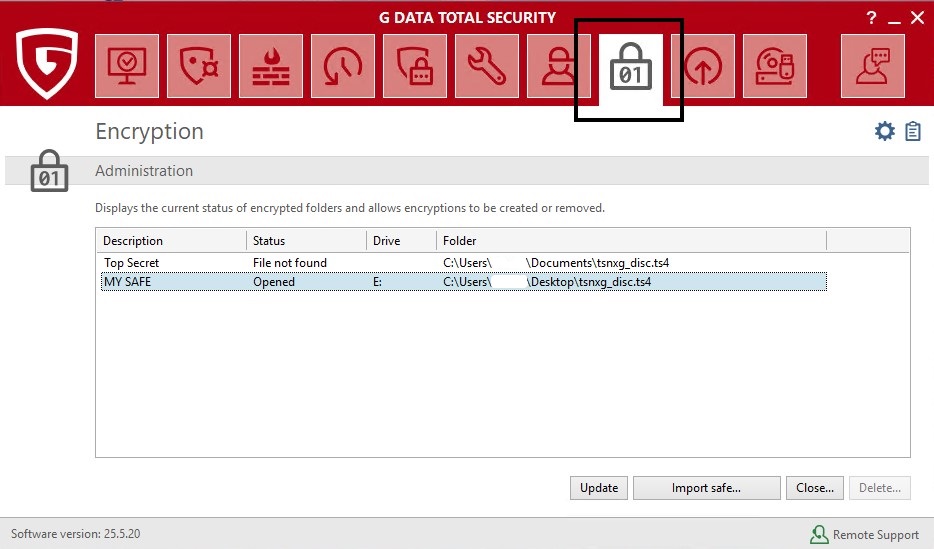Click the E: drive cell
The width and height of the screenshot is (934, 549).
[x=377, y=282]
